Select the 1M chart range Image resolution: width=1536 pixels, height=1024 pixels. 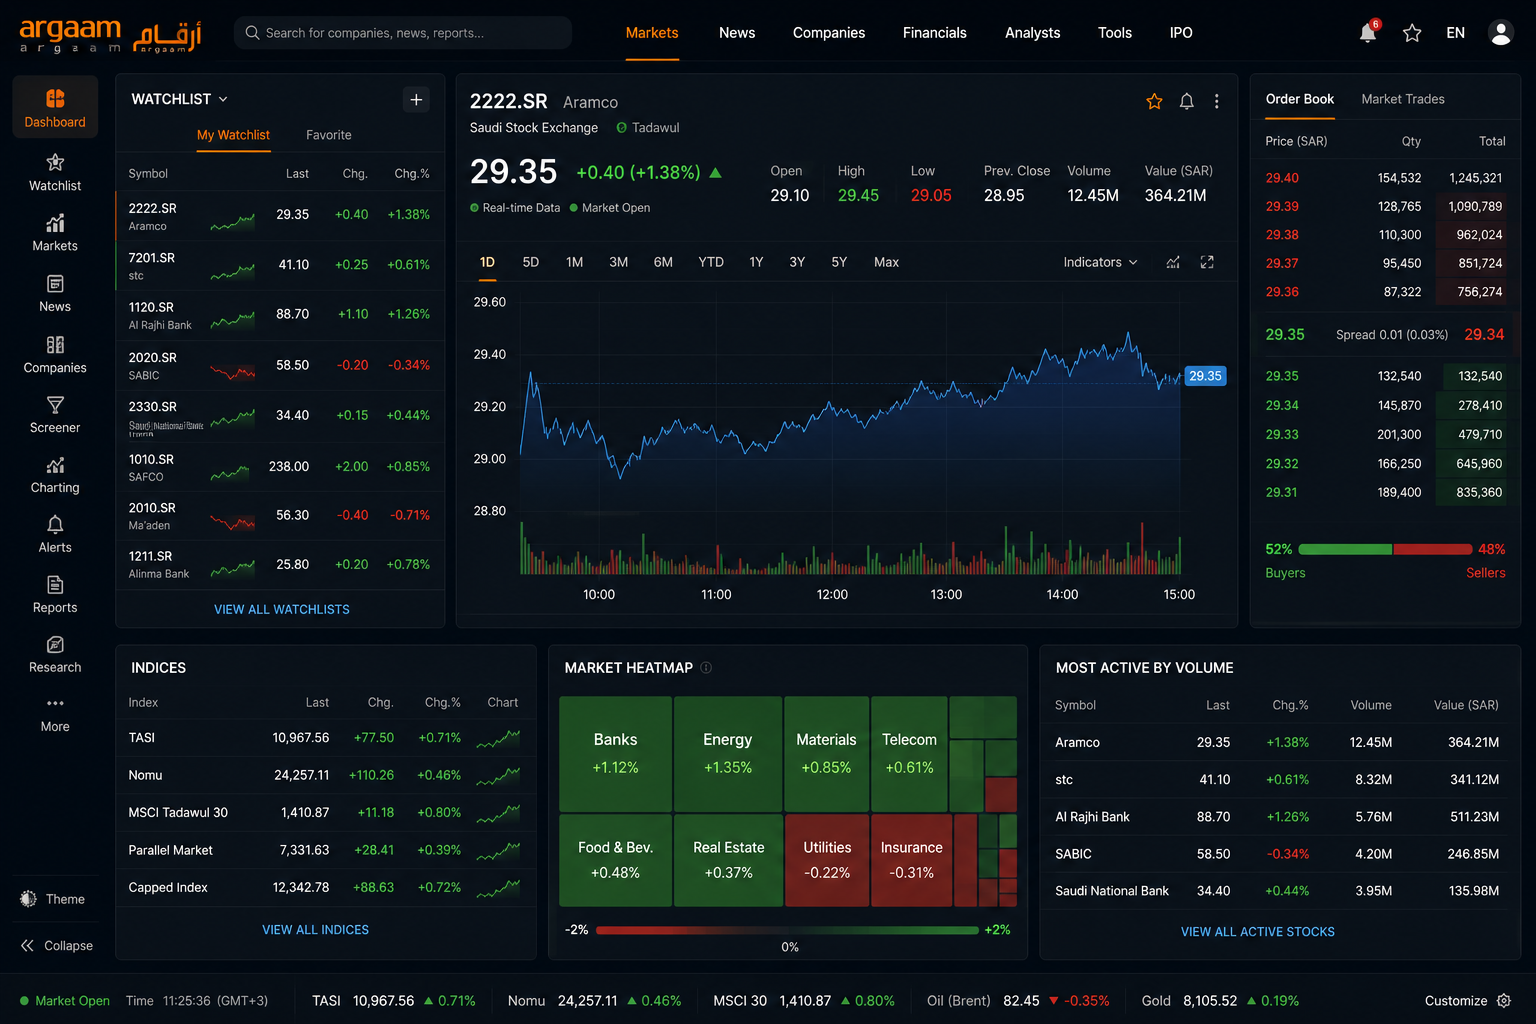[575, 262]
